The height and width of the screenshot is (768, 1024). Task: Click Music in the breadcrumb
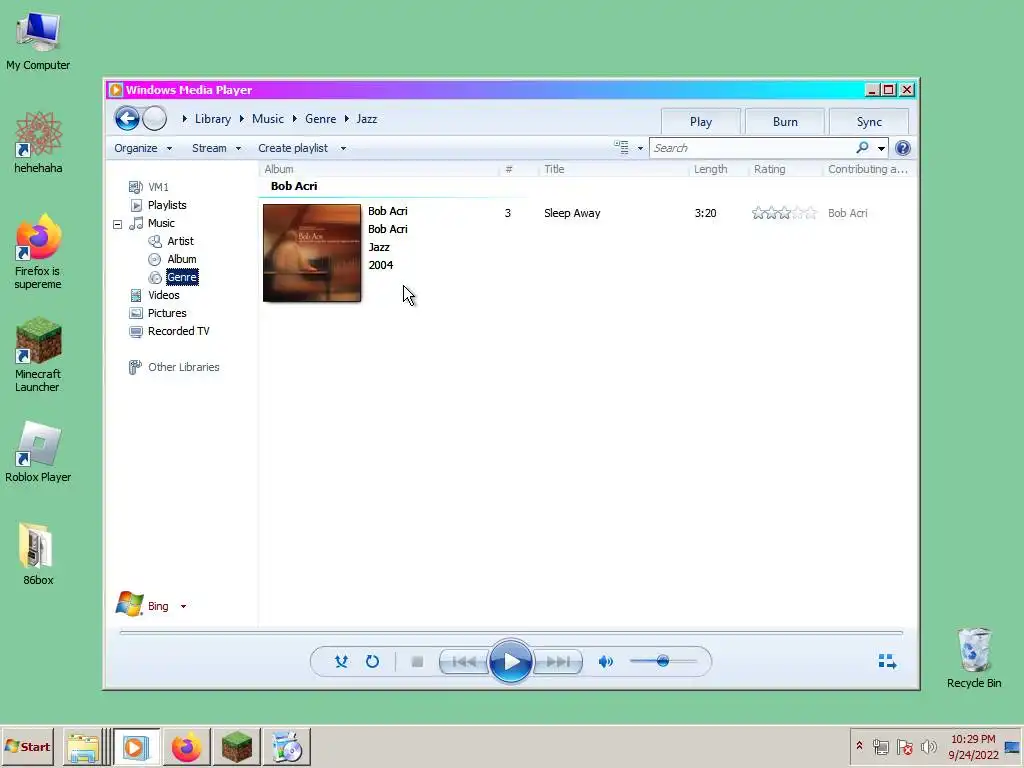point(268,119)
